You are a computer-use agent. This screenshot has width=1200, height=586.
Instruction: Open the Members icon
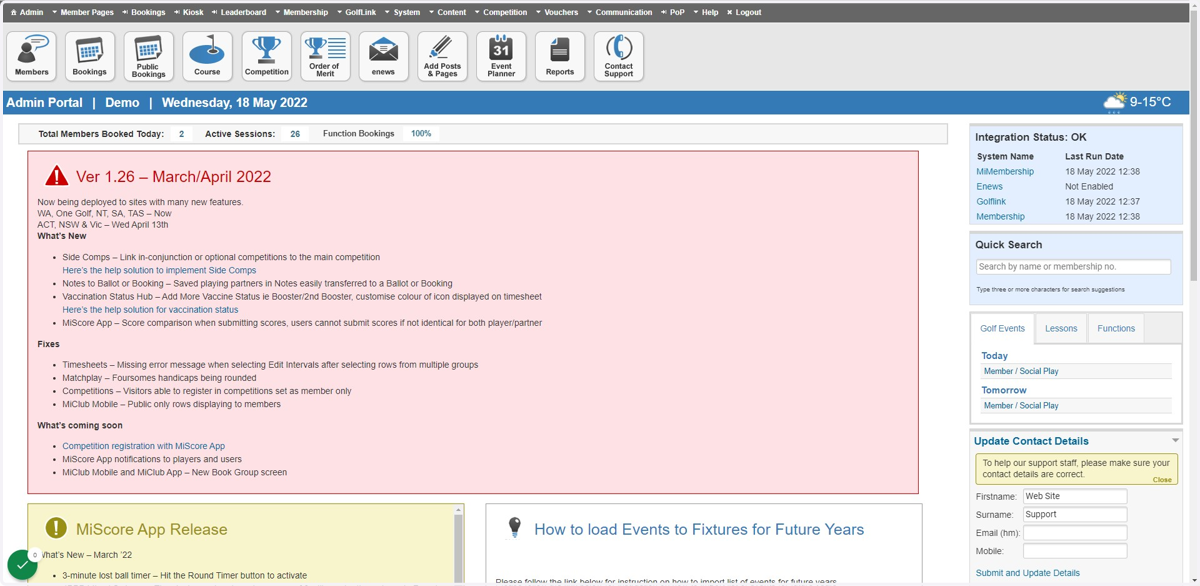click(x=31, y=56)
